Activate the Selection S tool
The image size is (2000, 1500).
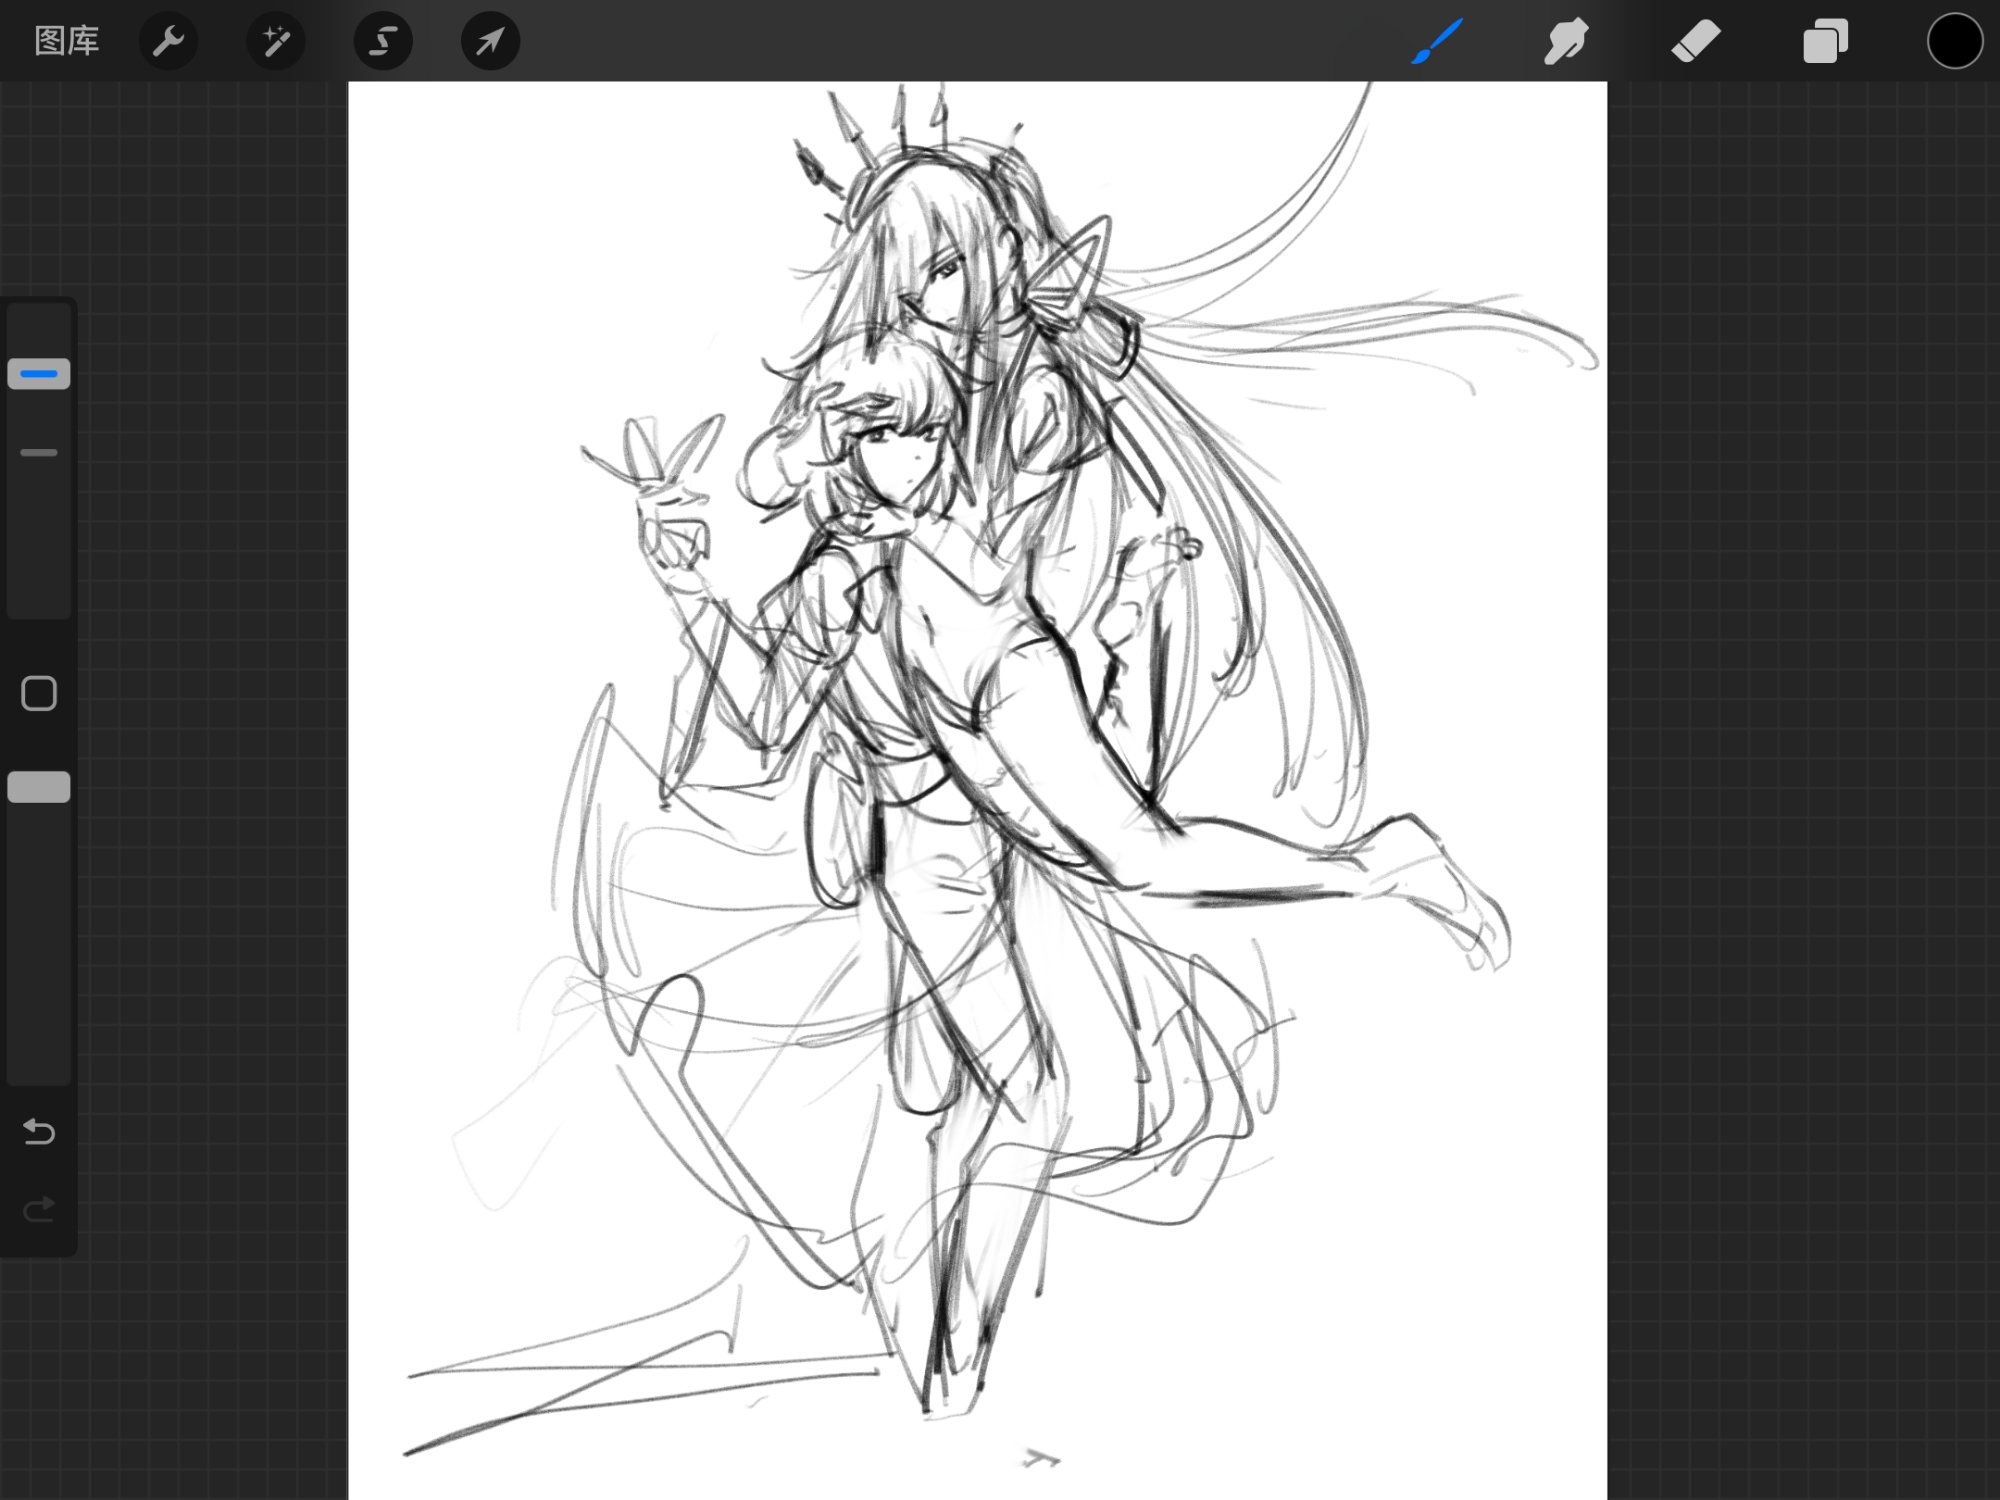tap(383, 41)
